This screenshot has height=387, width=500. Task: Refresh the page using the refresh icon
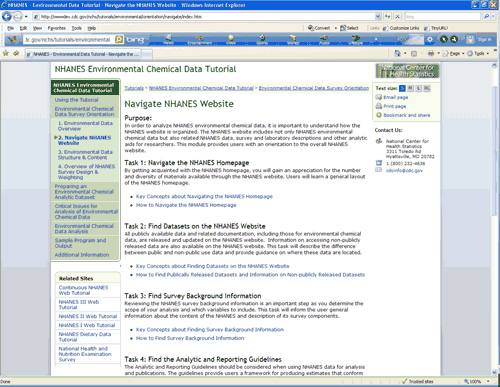[x=387, y=16]
